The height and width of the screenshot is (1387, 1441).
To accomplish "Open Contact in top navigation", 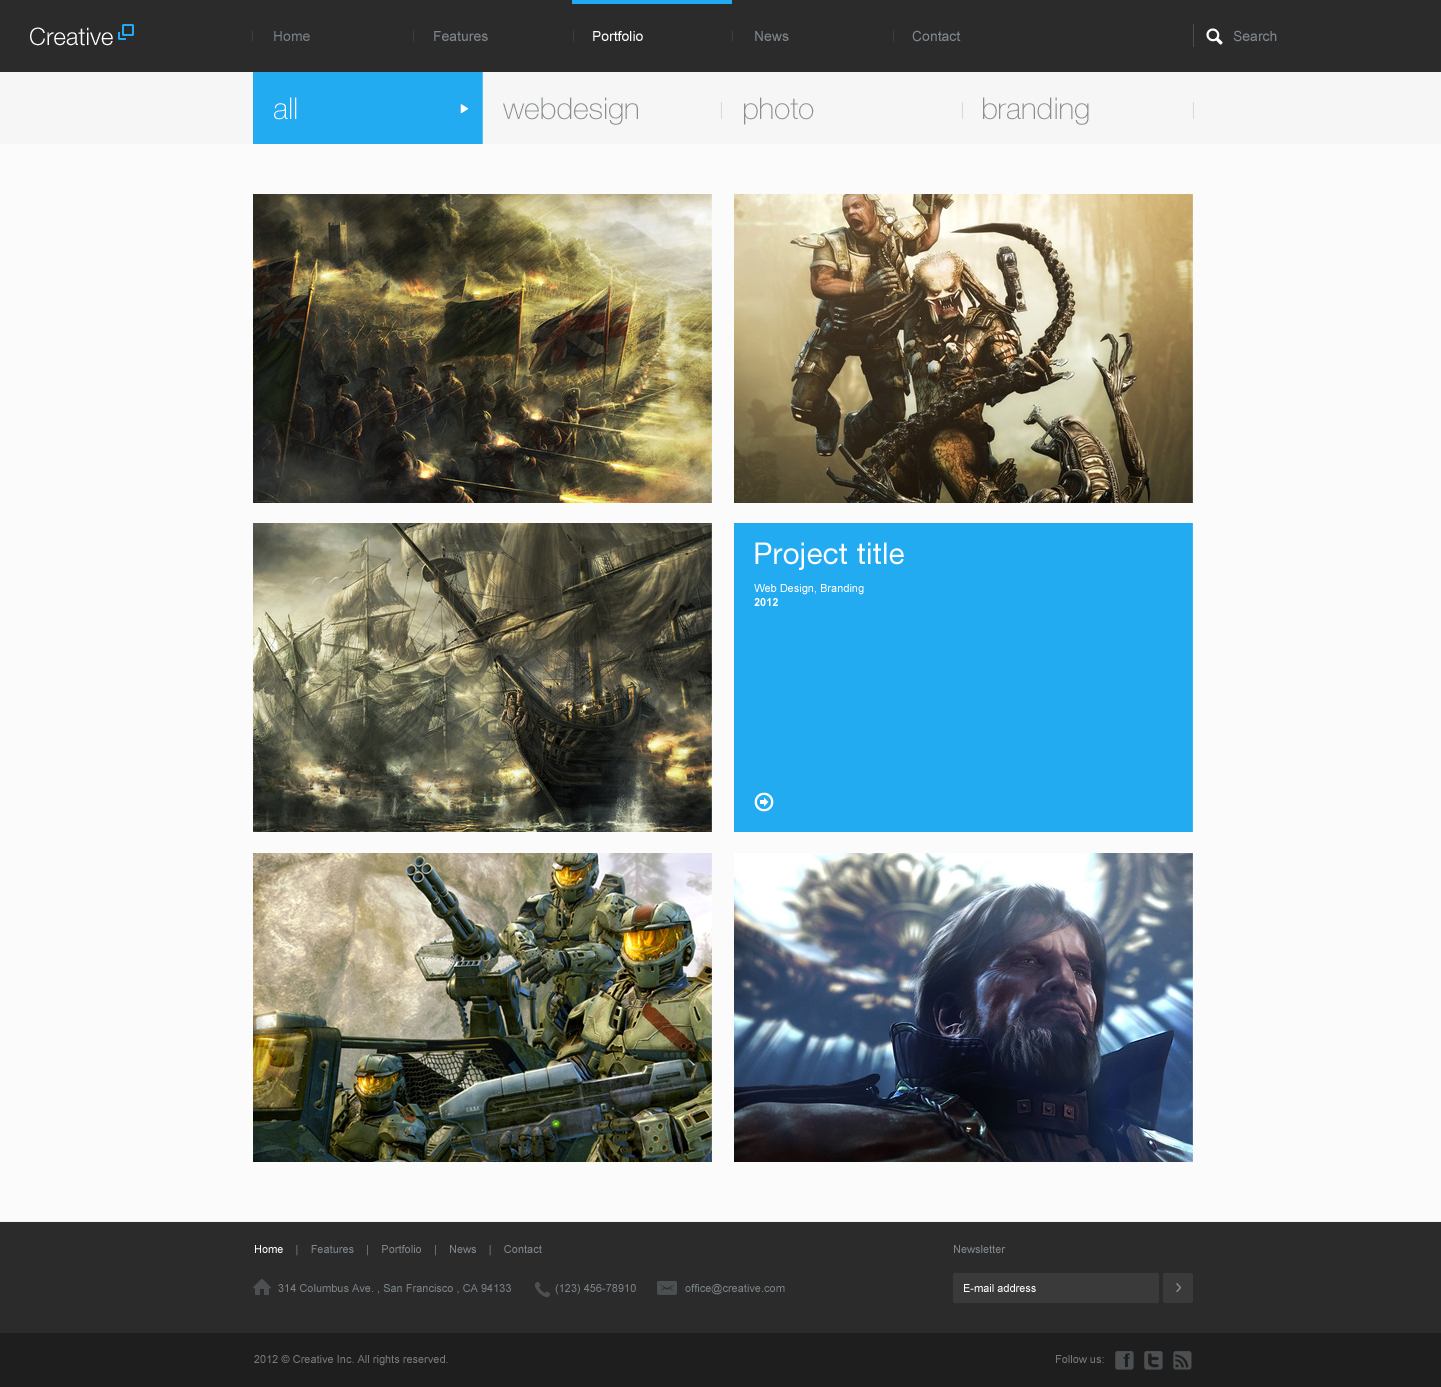I will click(936, 36).
